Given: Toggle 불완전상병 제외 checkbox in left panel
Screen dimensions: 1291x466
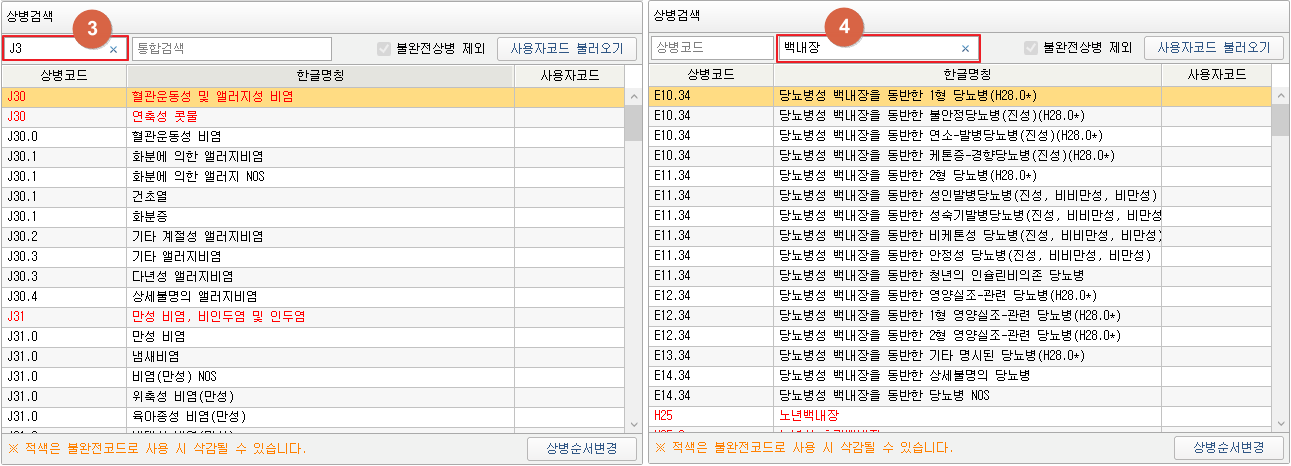Looking at the screenshot, I should (384, 48).
